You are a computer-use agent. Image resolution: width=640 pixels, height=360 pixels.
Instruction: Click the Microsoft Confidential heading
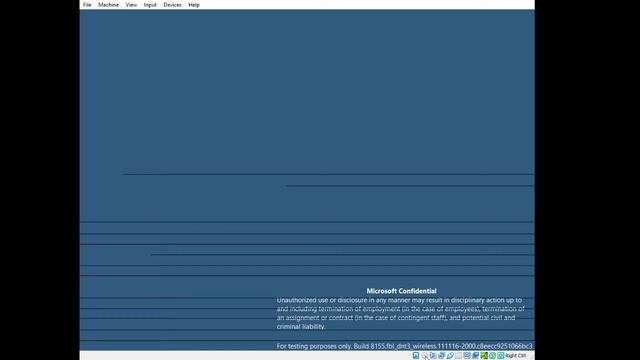click(x=401, y=291)
